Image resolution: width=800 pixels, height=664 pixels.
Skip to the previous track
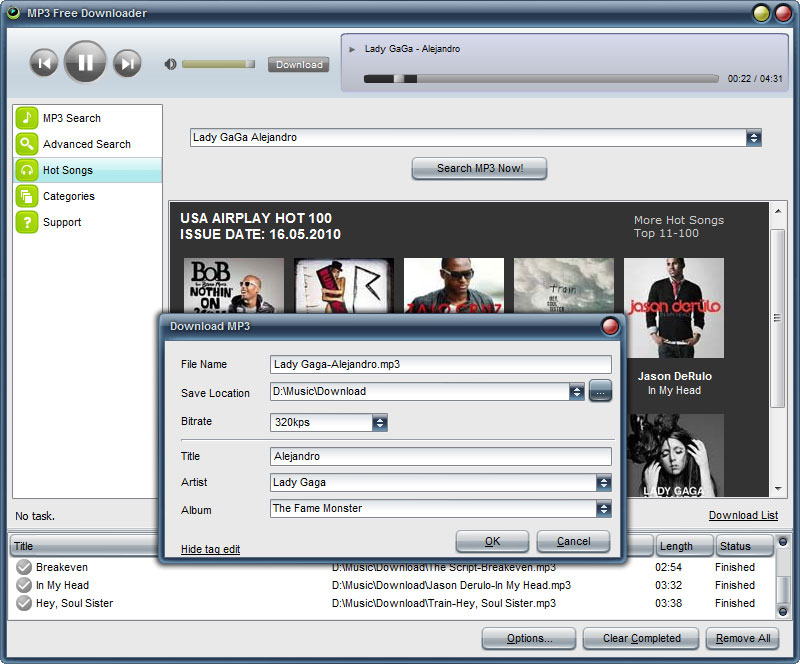click(x=44, y=61)
